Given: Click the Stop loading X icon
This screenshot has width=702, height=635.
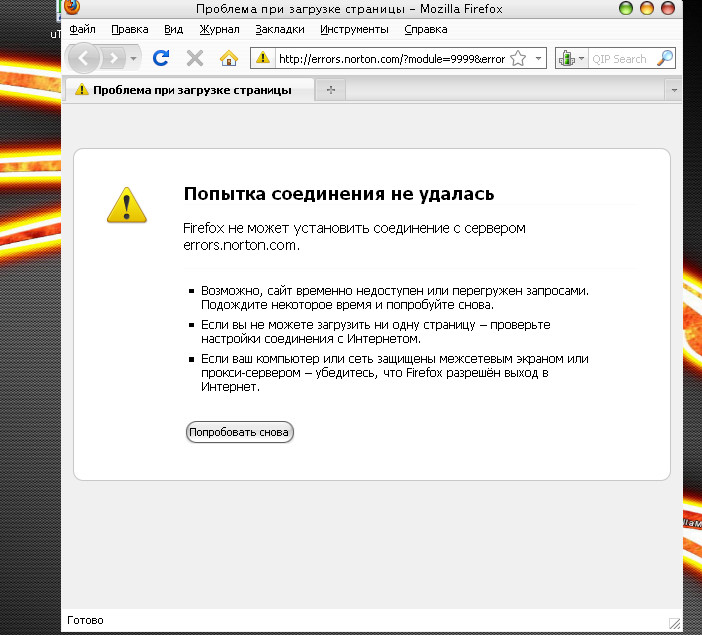Looking at the screenshot, I should (x=195, y=58).
